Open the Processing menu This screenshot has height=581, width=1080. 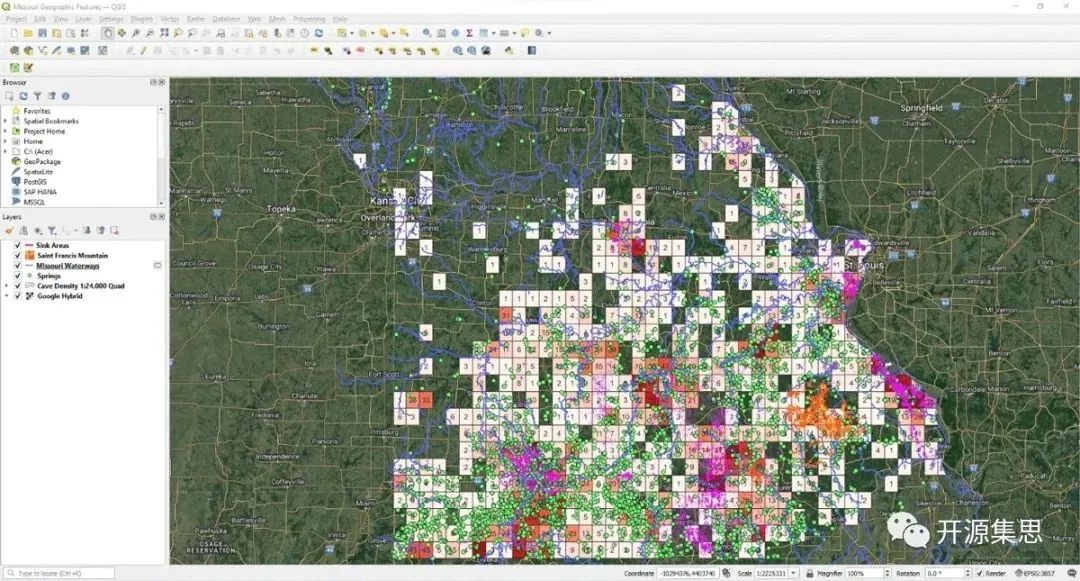pos(309,19)
